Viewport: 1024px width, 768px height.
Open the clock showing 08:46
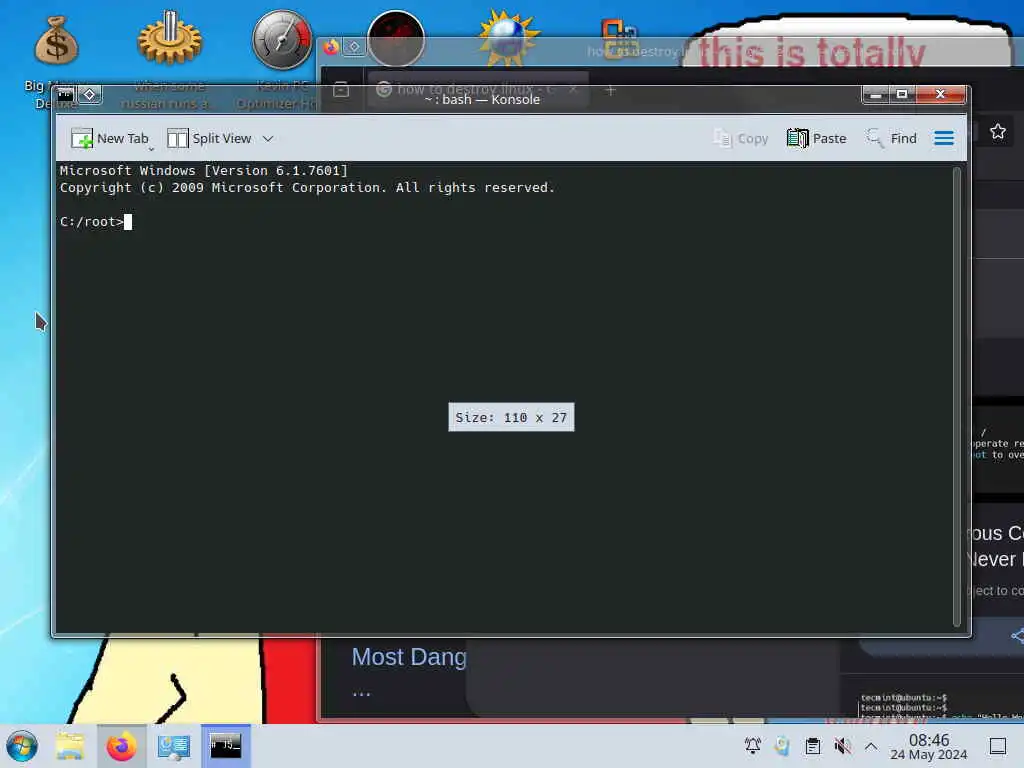coord(929,746)
